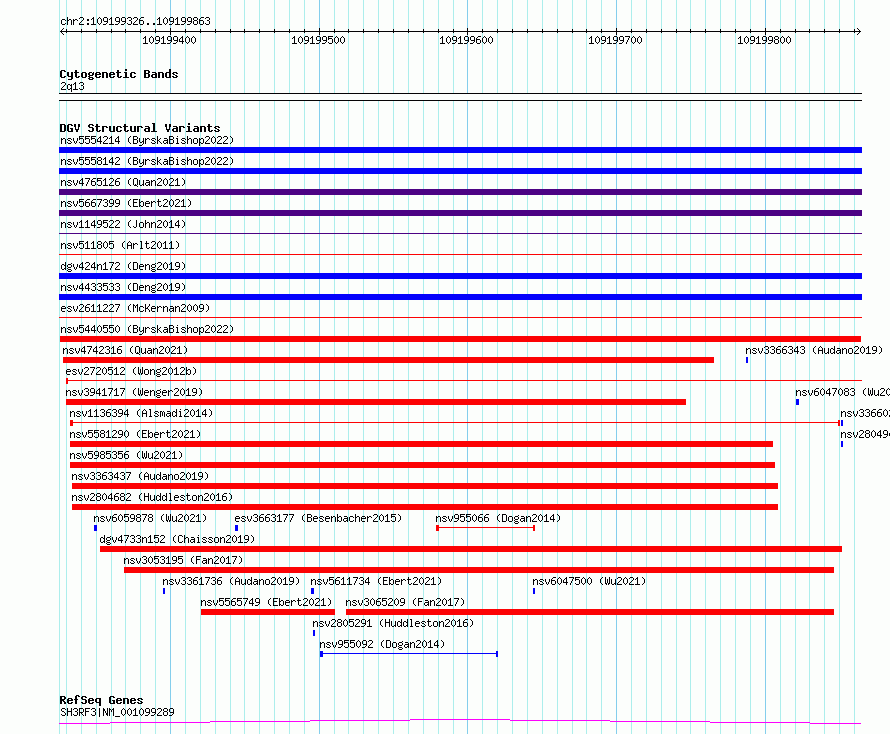Click nsv3363437 (Audano2019) variant label
Viewport: 890px width, 734px height.
(140, 476)
